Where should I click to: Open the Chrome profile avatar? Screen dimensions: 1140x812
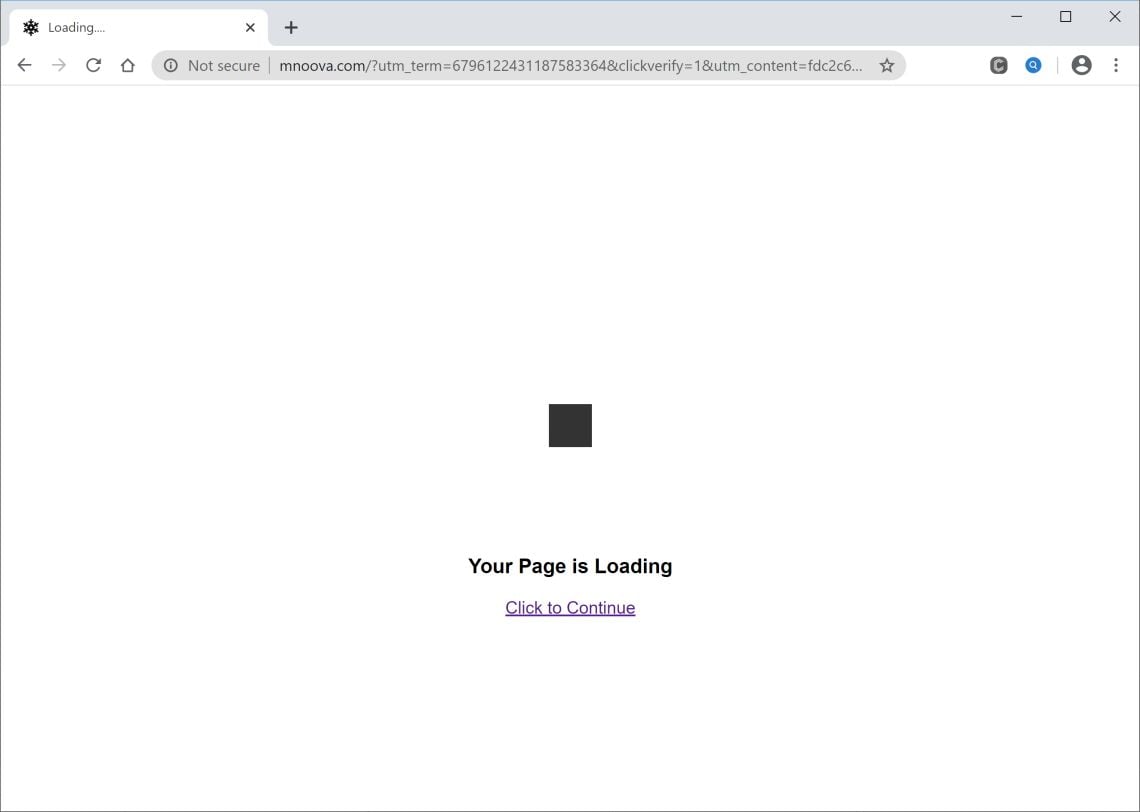pos(1082,64)
